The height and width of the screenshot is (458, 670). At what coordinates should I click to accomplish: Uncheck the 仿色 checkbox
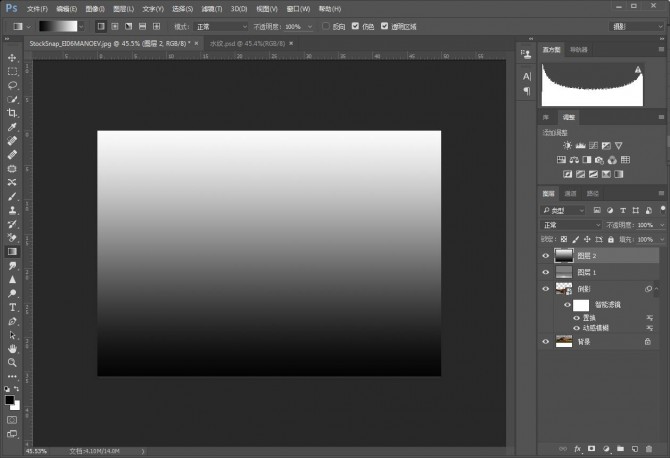click(x=356, y=26)
